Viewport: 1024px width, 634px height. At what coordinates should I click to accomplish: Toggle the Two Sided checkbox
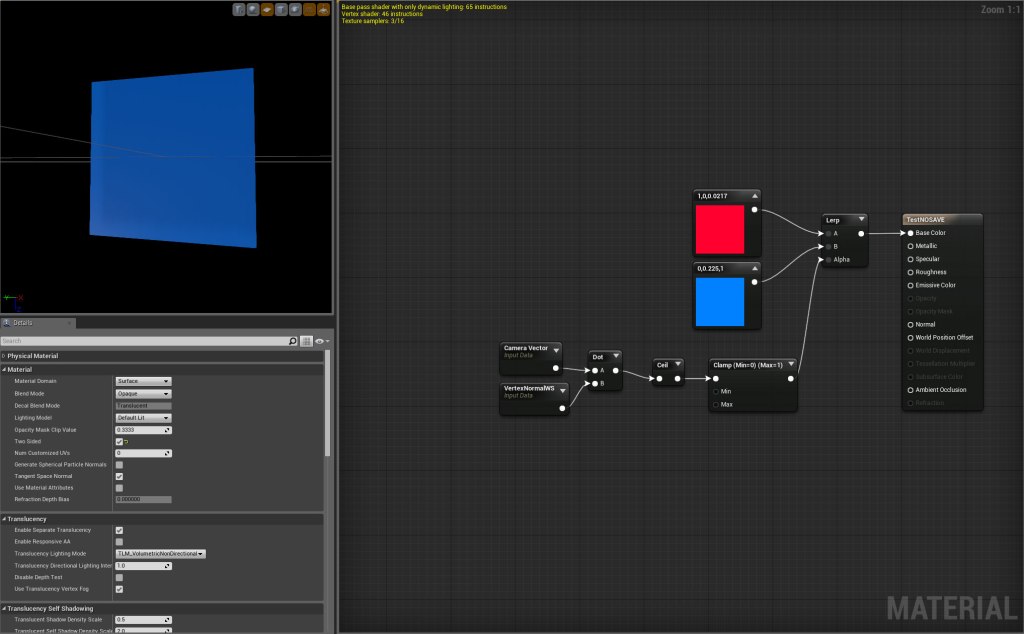coord(119,441)
